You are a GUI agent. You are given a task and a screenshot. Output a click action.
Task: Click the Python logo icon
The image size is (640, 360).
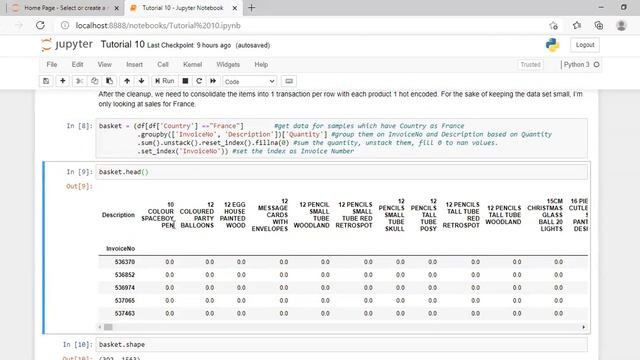(x=552, y=45)
